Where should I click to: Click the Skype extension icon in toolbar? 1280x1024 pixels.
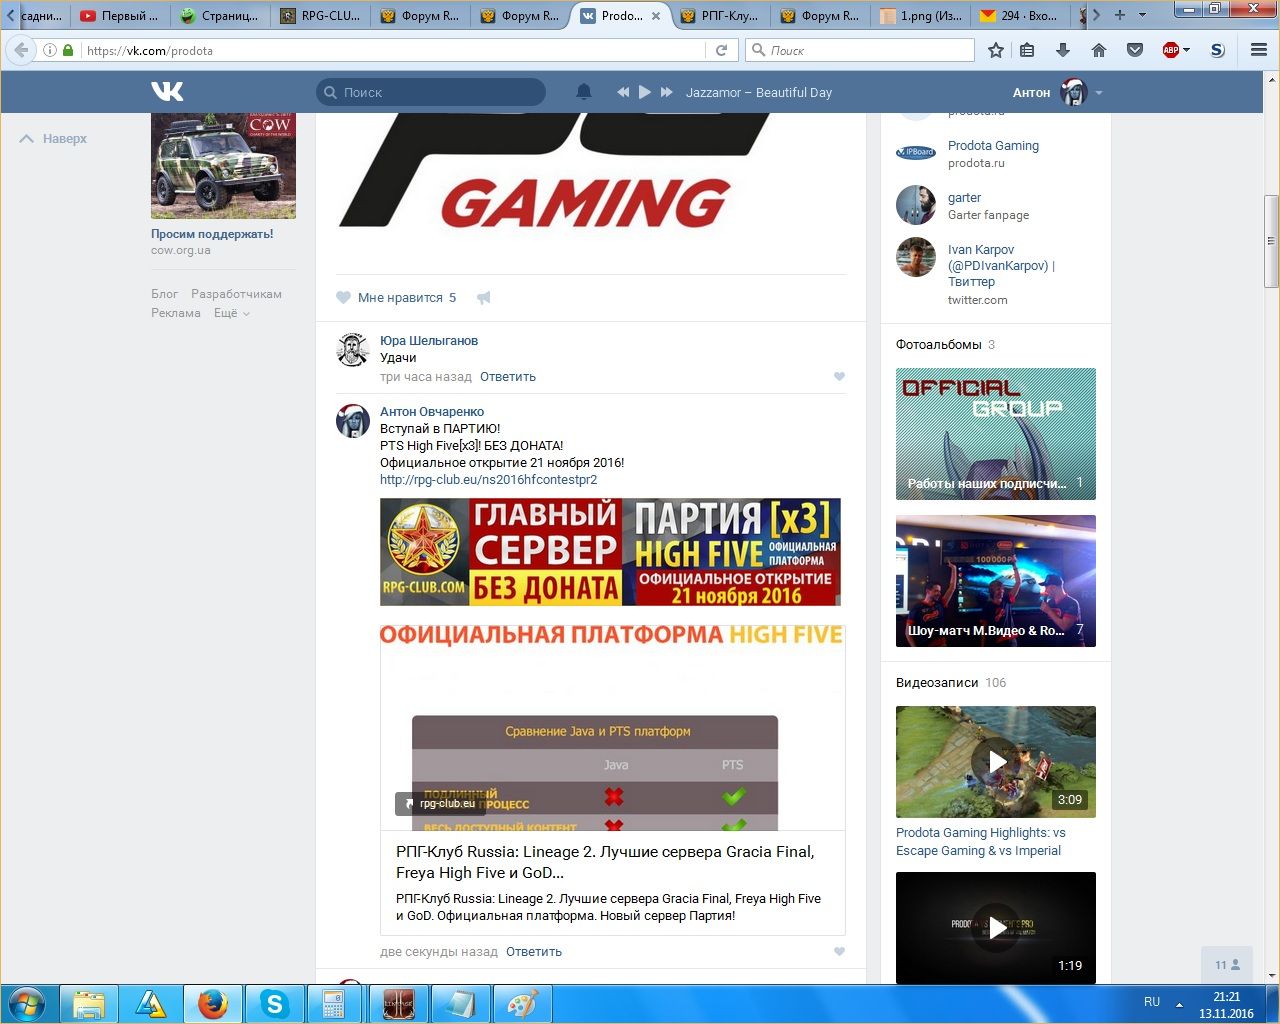click(x=1217, y=50)
